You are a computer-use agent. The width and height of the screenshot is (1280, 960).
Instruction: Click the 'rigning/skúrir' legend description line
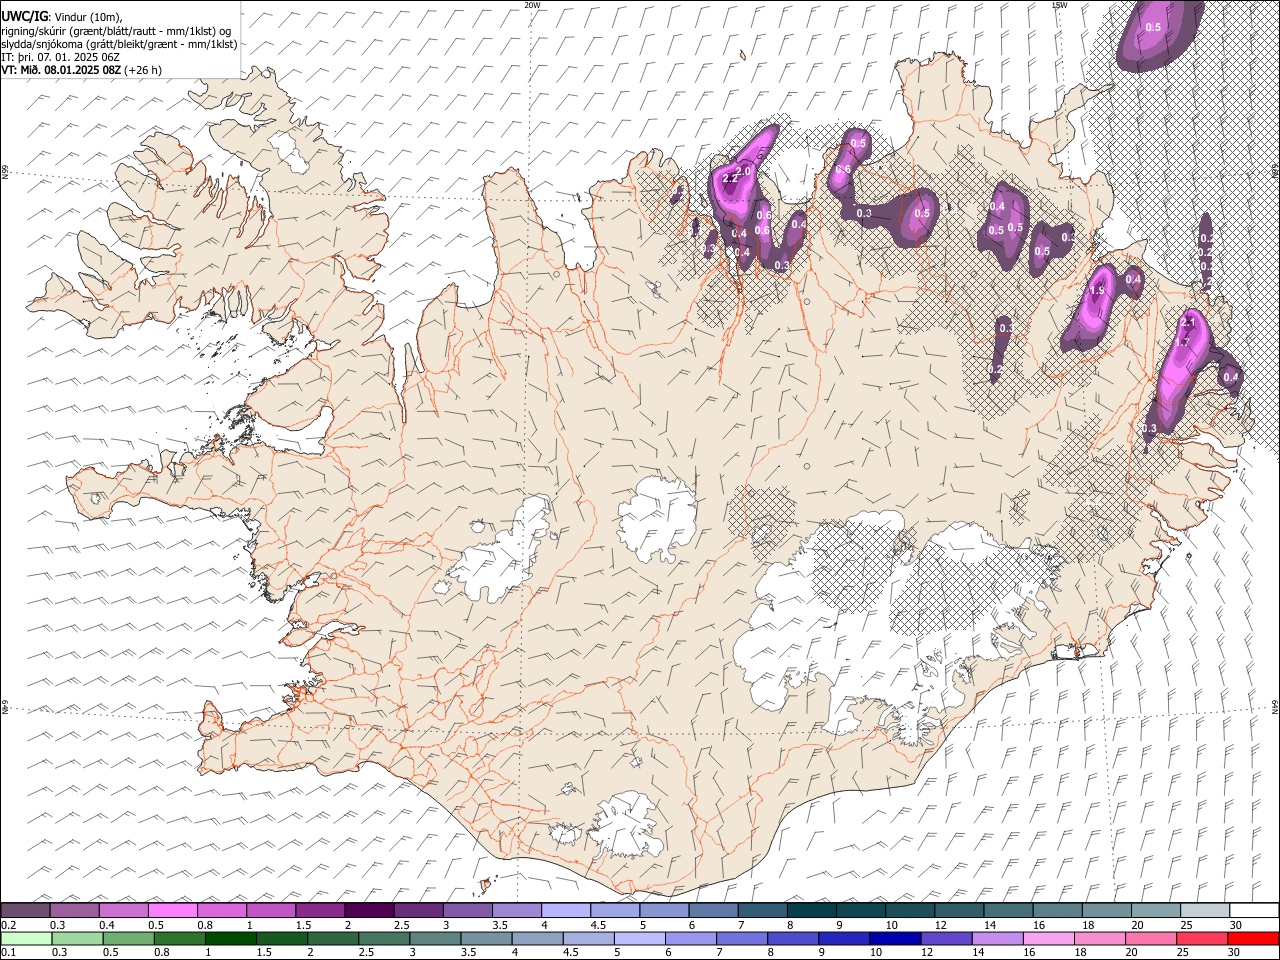(x=116, y=30)
